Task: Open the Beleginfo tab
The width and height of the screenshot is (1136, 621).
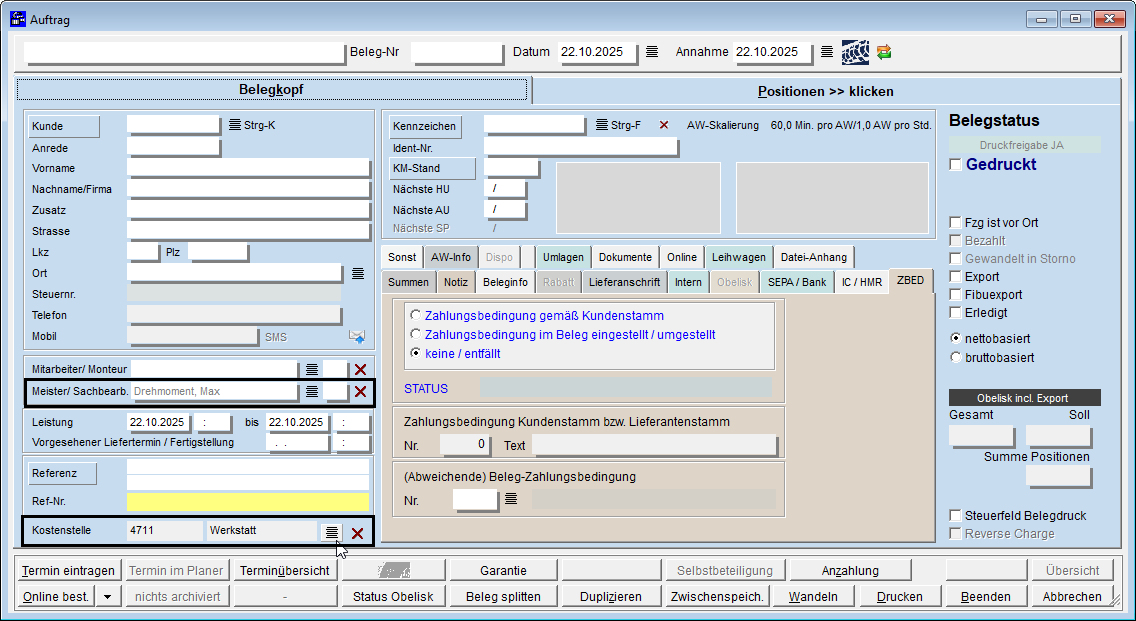Action: click(505, 282)
